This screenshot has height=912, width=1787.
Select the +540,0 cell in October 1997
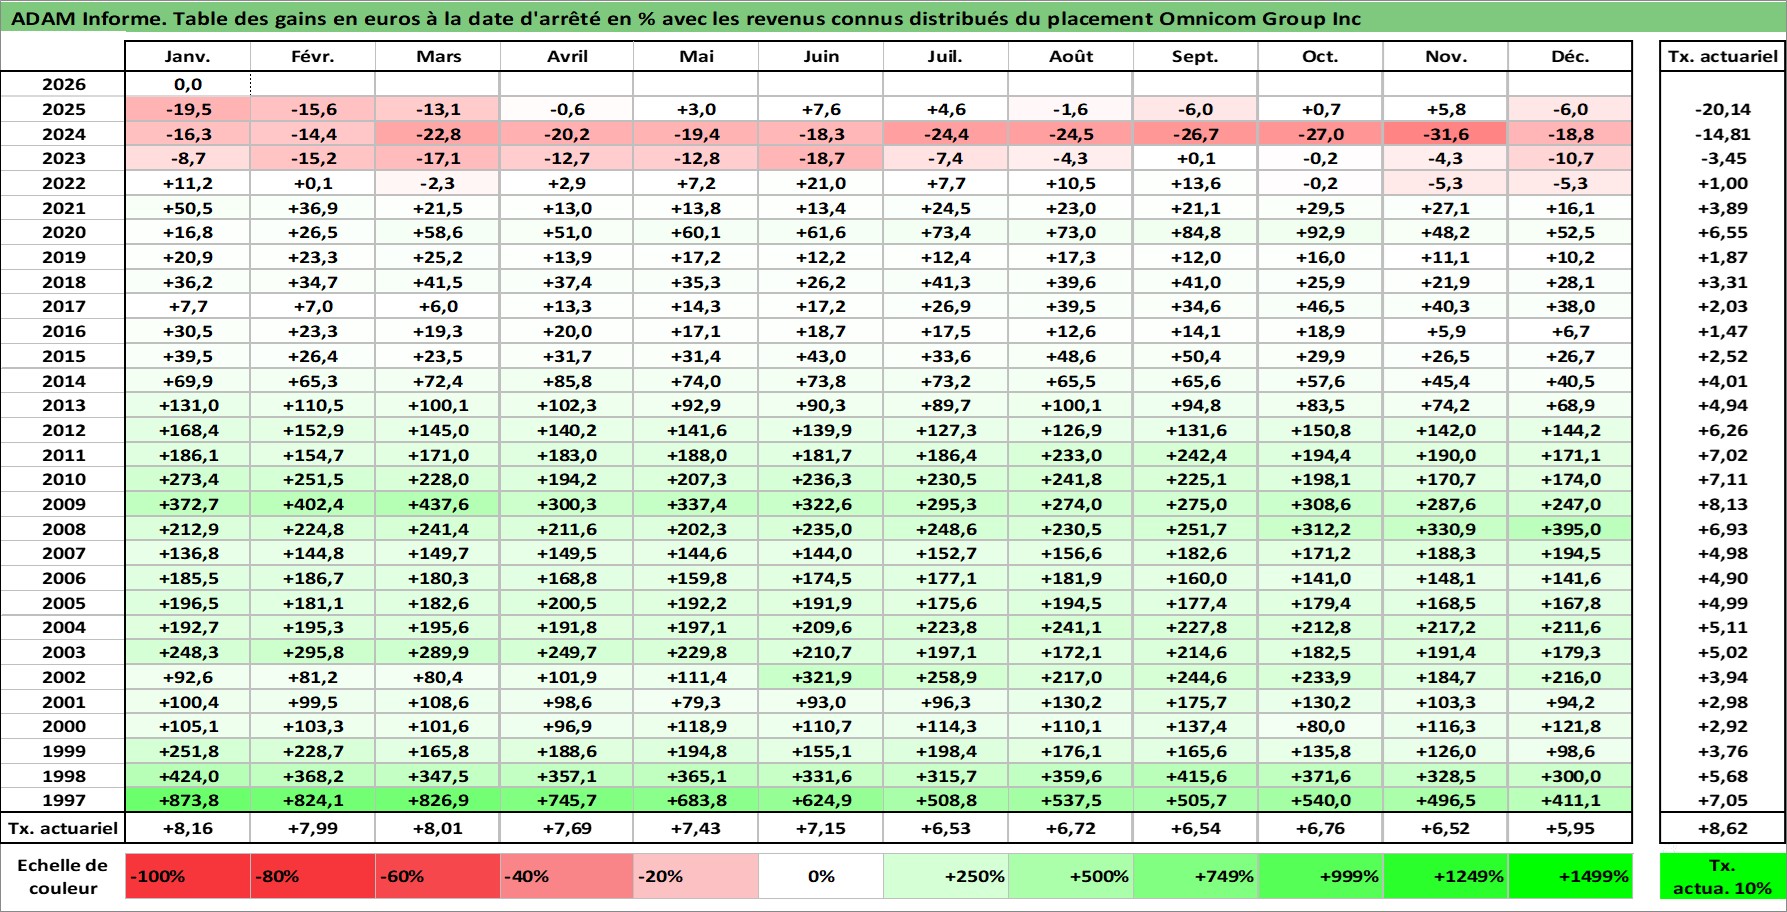coord(1320,800)
